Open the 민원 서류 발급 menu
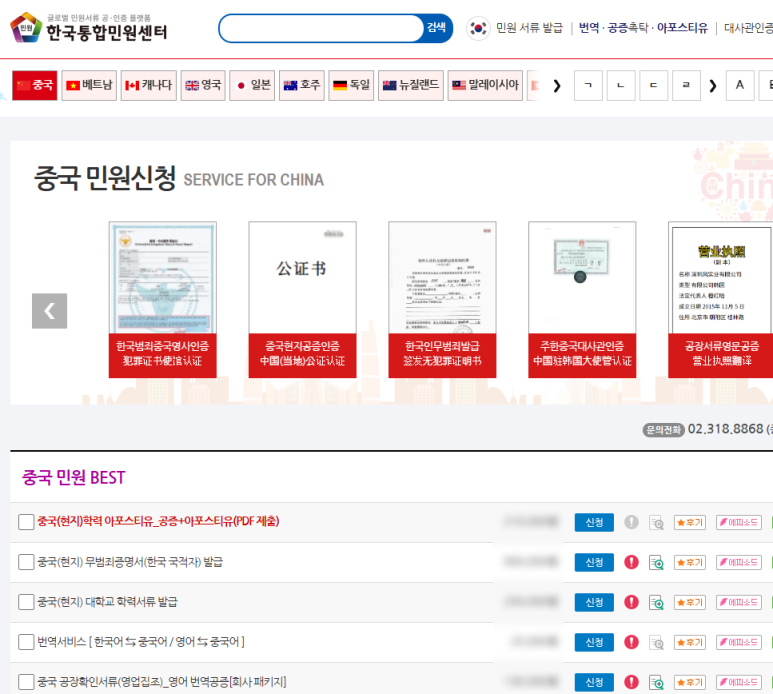 [529, 28]
